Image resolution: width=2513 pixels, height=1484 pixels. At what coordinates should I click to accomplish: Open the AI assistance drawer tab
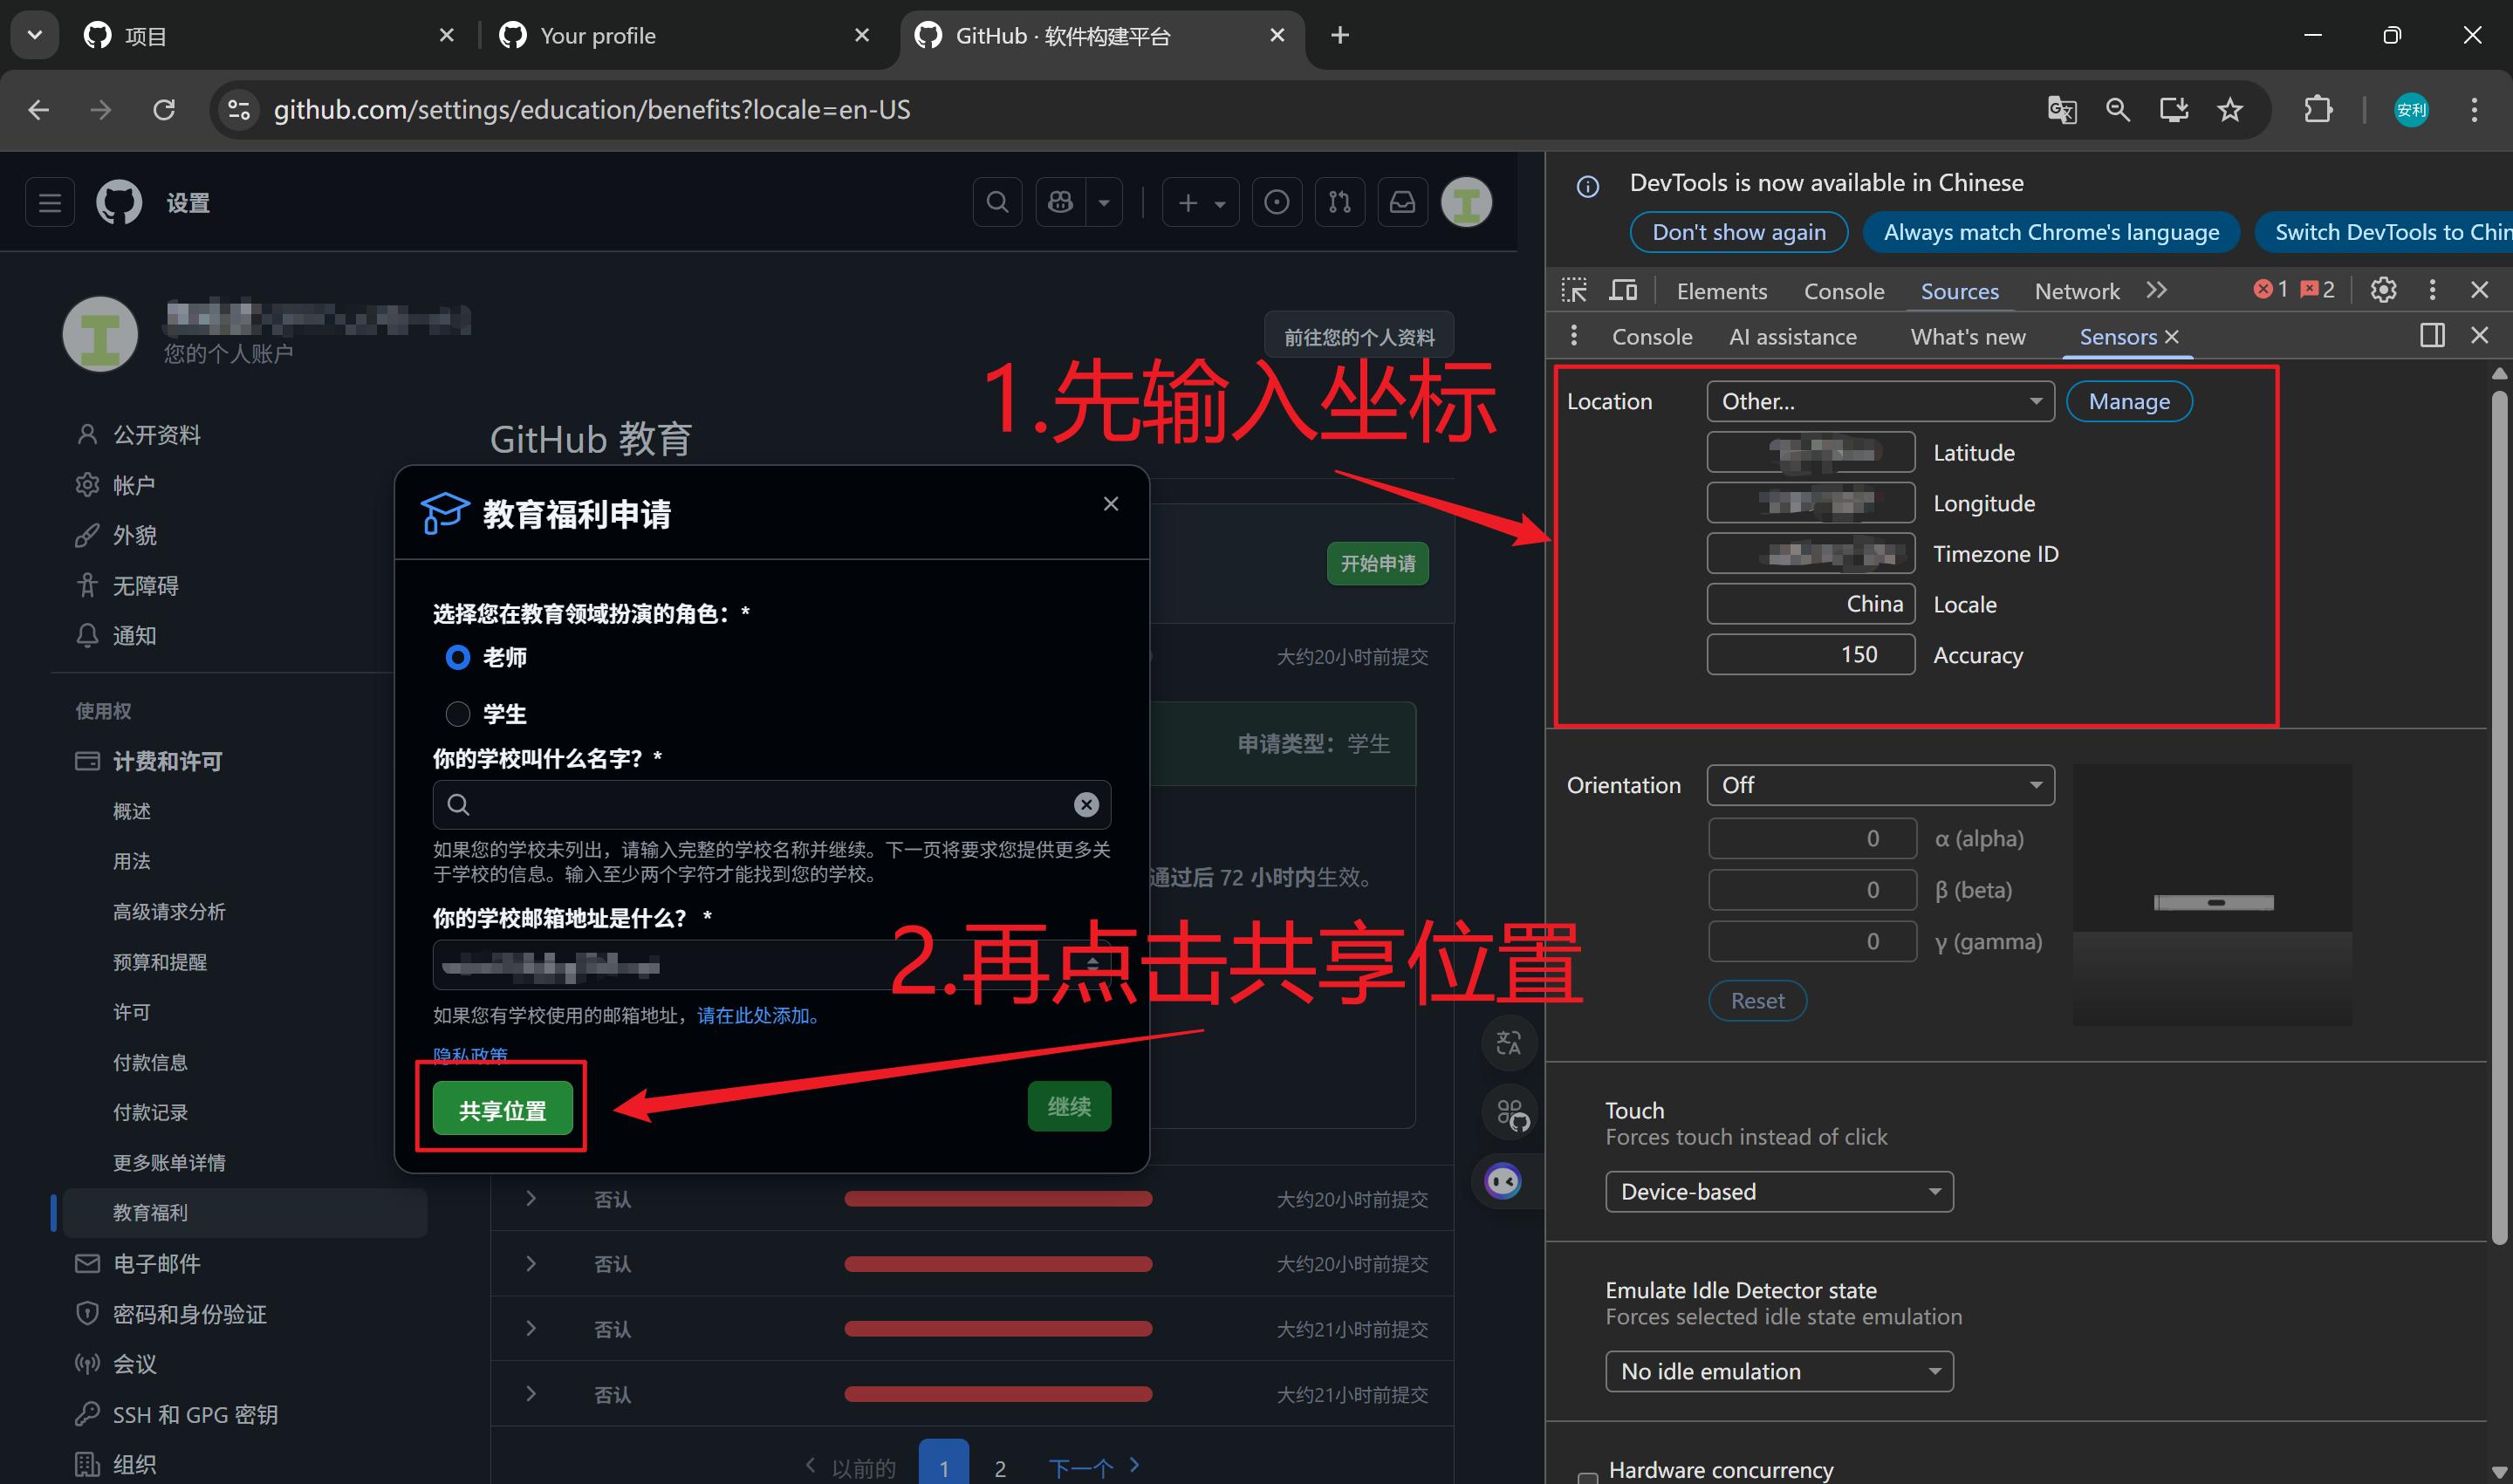click(x=1792, y=337)
